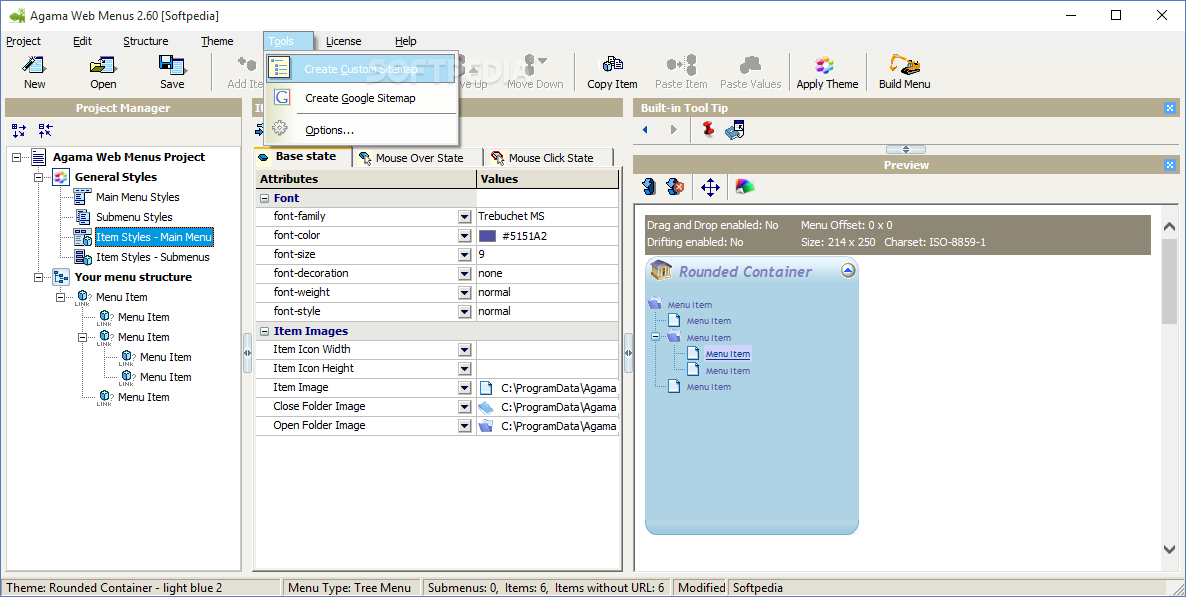
Task: Click Copy Item toolbar icon
Action: pyautogui.click(x=612, y=66)
